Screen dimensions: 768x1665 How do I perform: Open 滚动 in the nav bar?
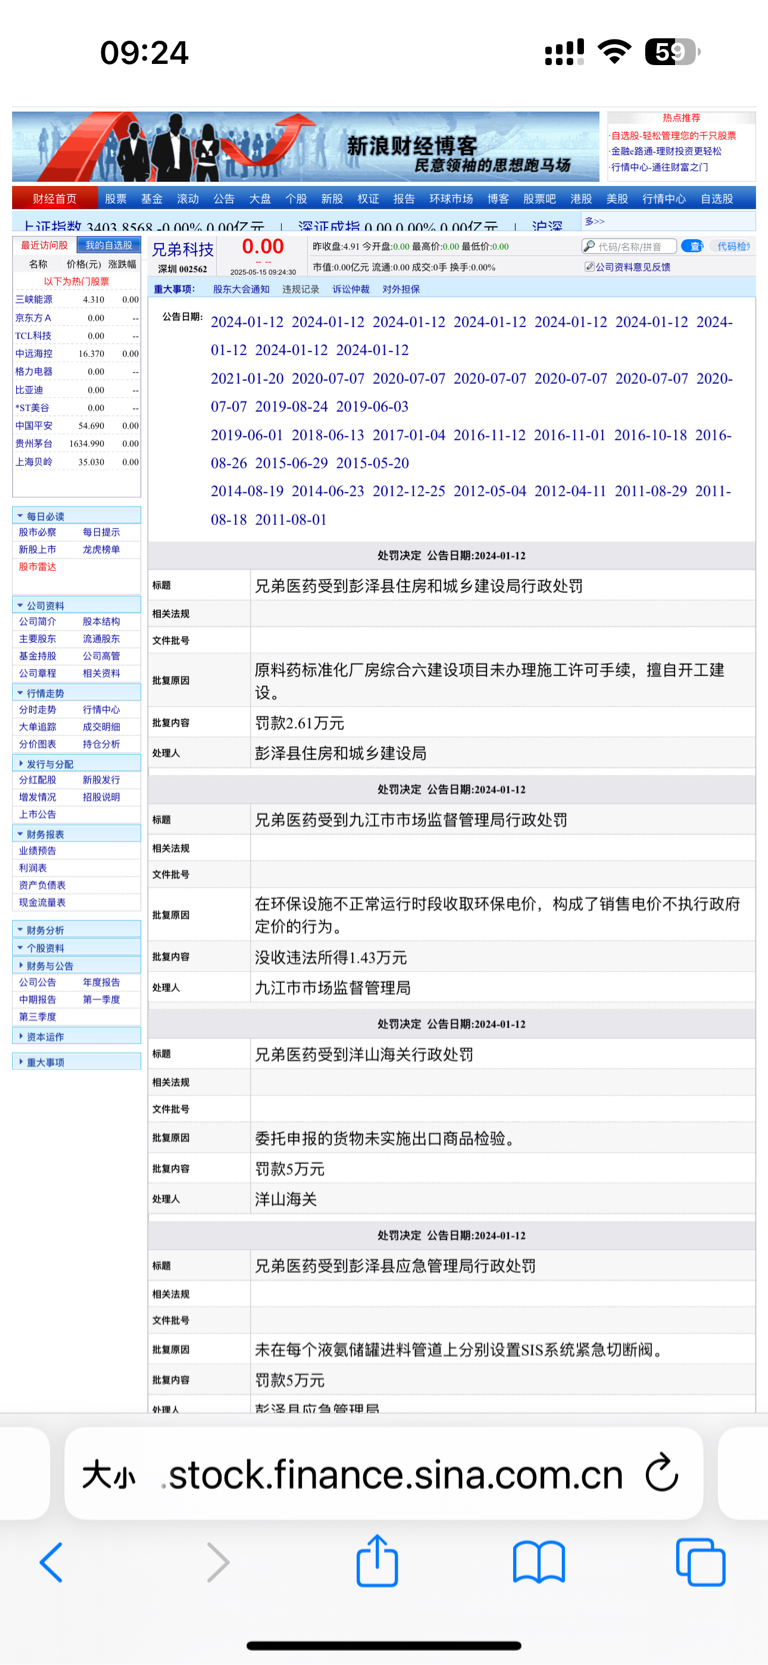188,199
